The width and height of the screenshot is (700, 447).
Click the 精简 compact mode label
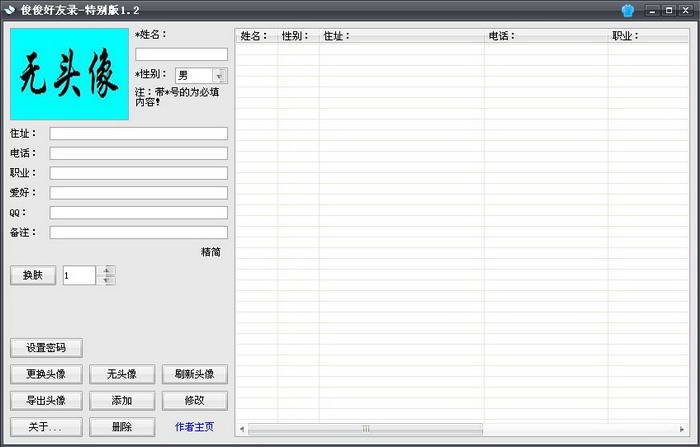click(211, 252)
